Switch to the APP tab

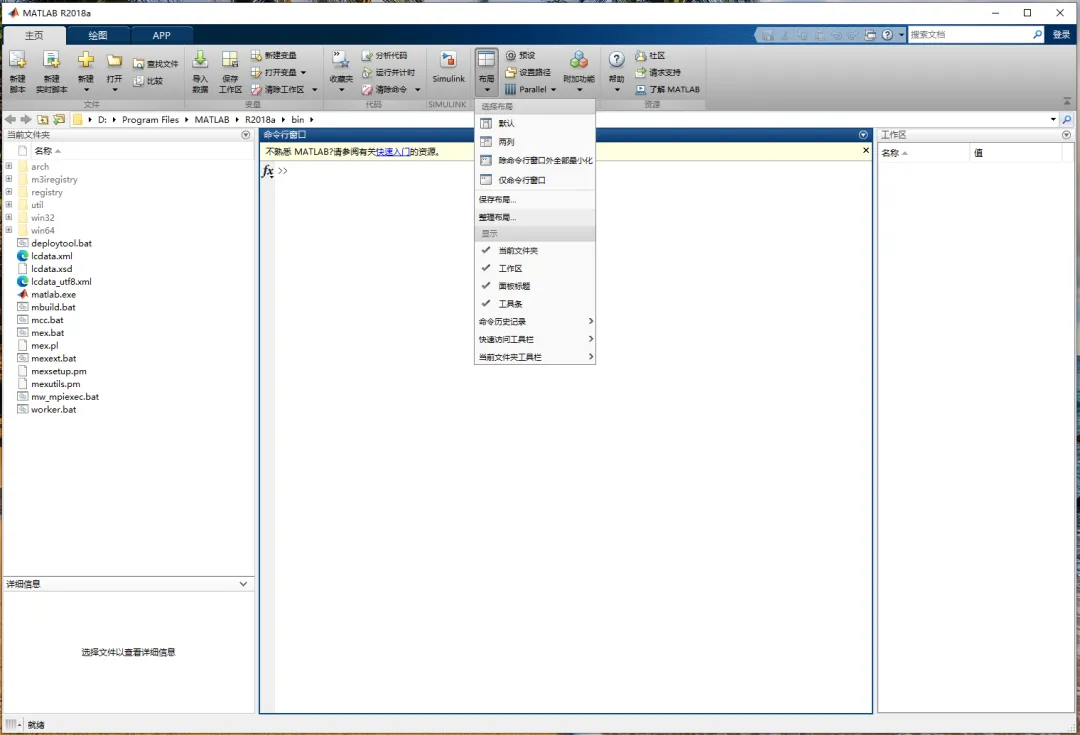point(161,35)
